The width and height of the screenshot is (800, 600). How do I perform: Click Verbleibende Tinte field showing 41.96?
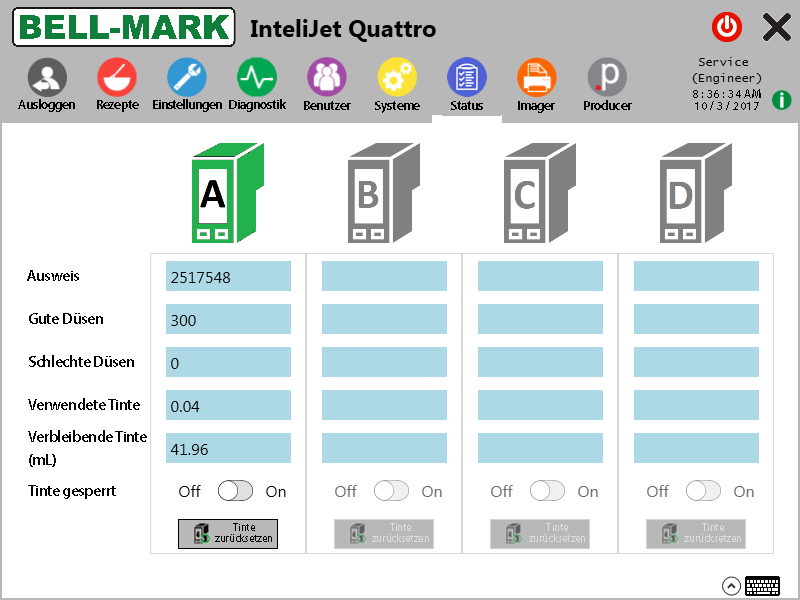pyautogui.click(x=228, y=448)
